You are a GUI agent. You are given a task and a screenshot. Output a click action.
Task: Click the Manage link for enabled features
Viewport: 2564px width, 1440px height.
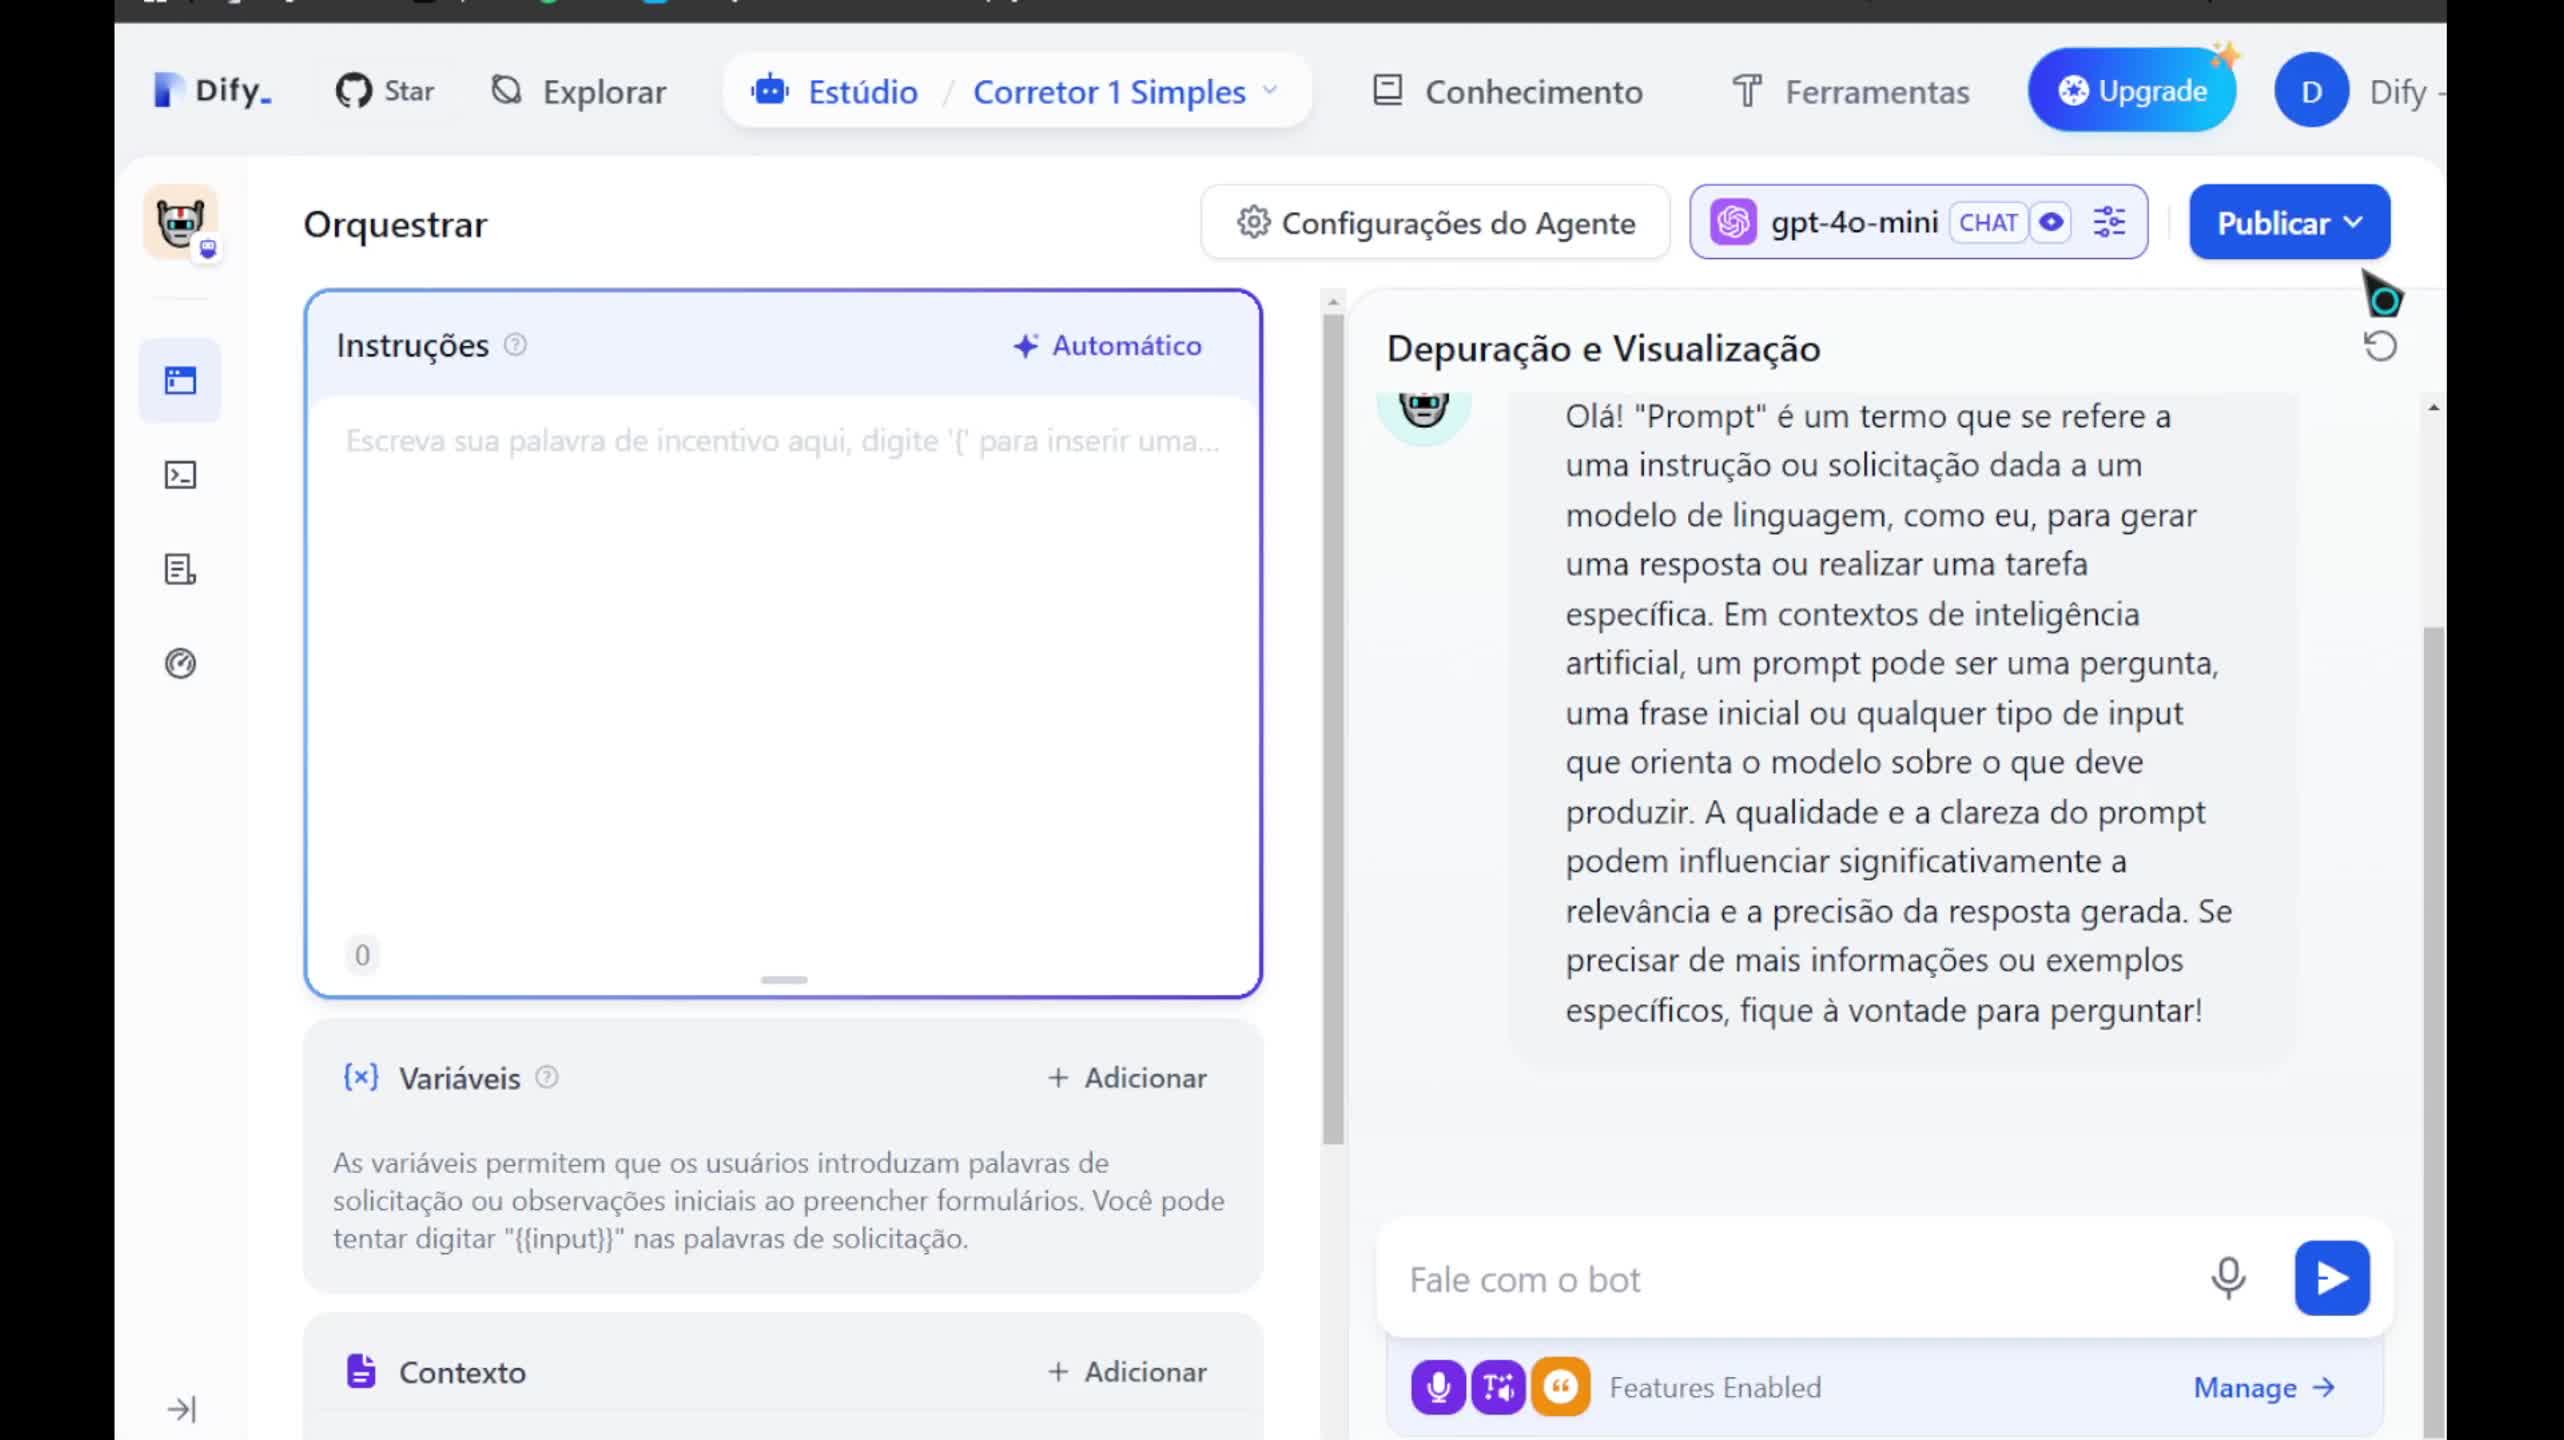2262,1387
